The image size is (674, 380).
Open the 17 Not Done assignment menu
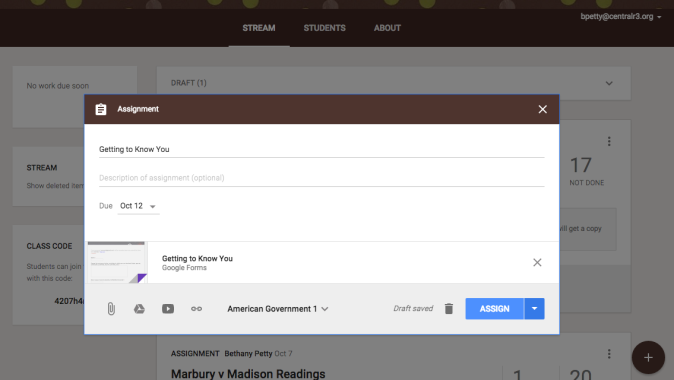pyautogui.click(x=609, y=141)
